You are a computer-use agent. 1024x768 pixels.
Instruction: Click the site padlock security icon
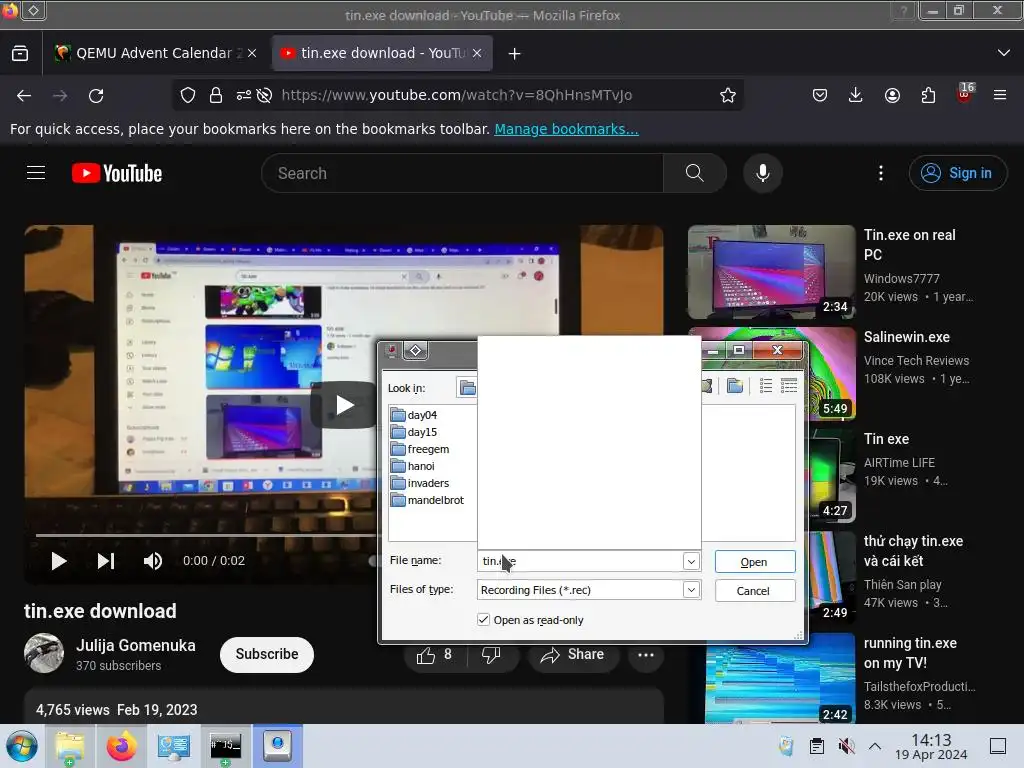click(x=216, y=95)
